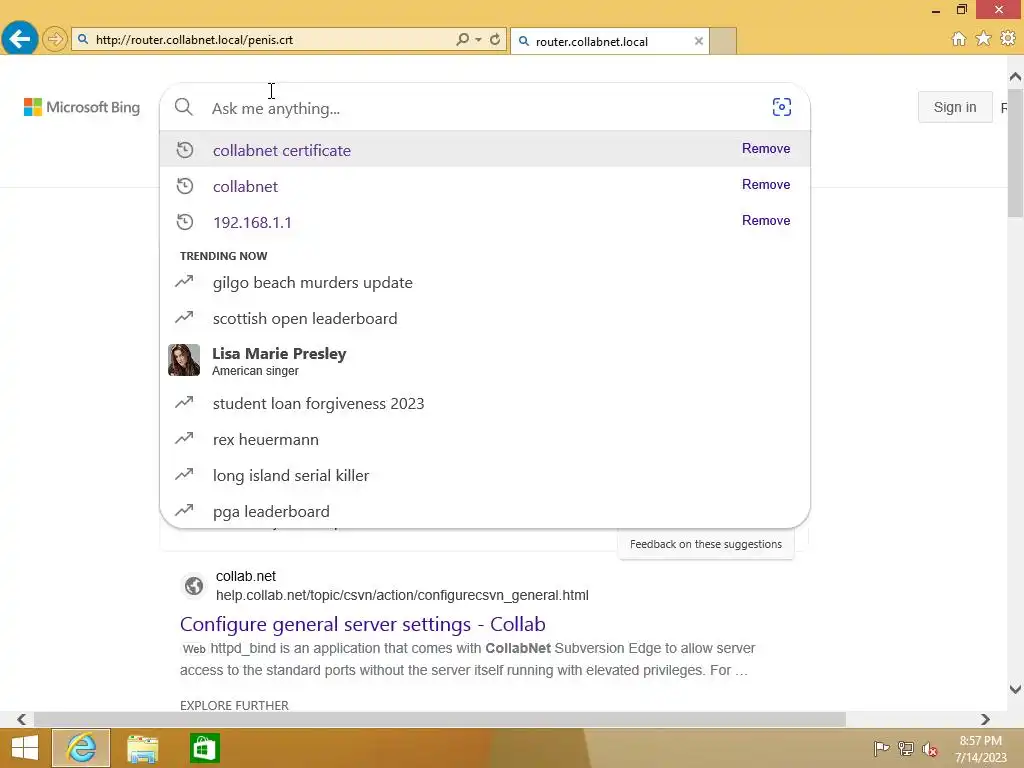1024x768 pixels.
Task: Click the horizontal scrollbar left arrow
Action: tap(22, 719)
